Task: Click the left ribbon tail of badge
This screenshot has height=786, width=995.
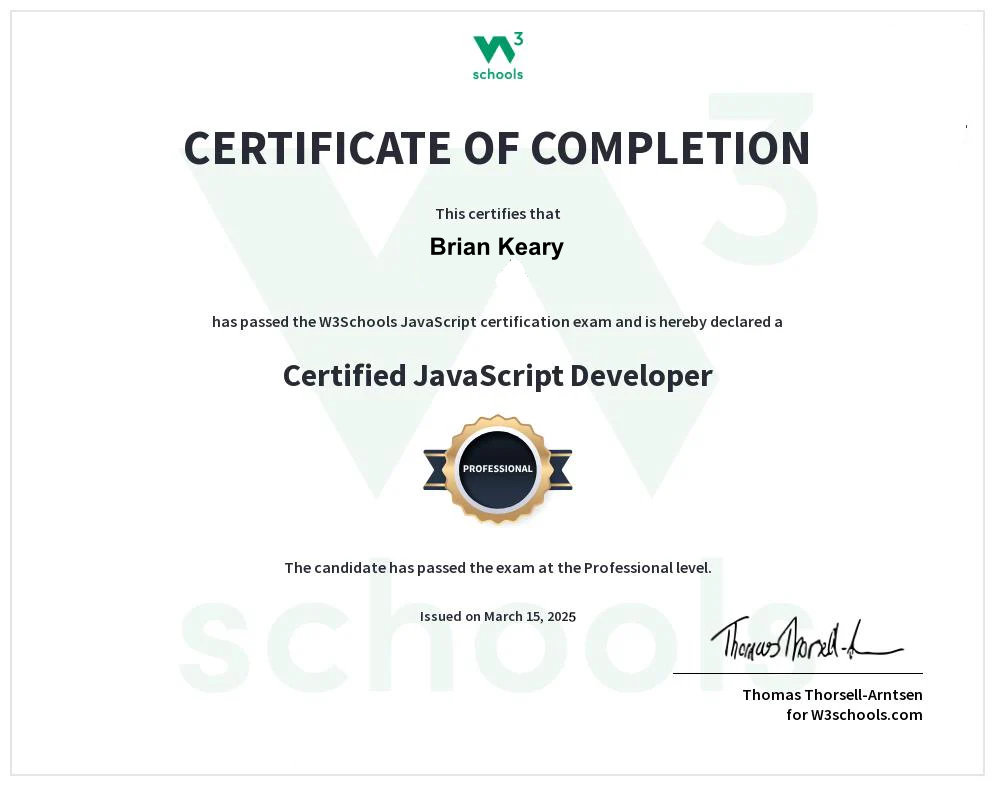Action: 436,469
